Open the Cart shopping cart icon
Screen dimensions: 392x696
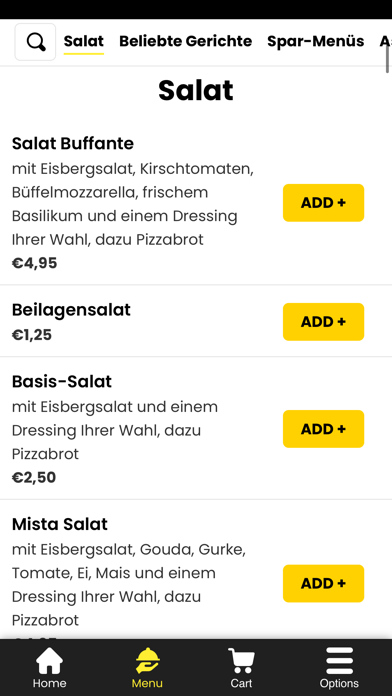[241, 660]
